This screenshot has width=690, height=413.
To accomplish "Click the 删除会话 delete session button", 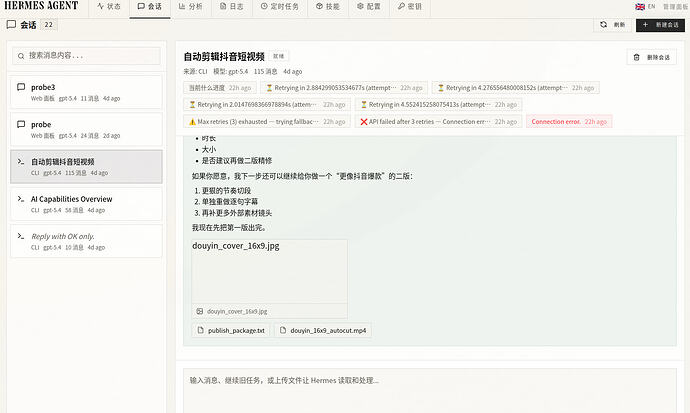I will pos(651,57).
